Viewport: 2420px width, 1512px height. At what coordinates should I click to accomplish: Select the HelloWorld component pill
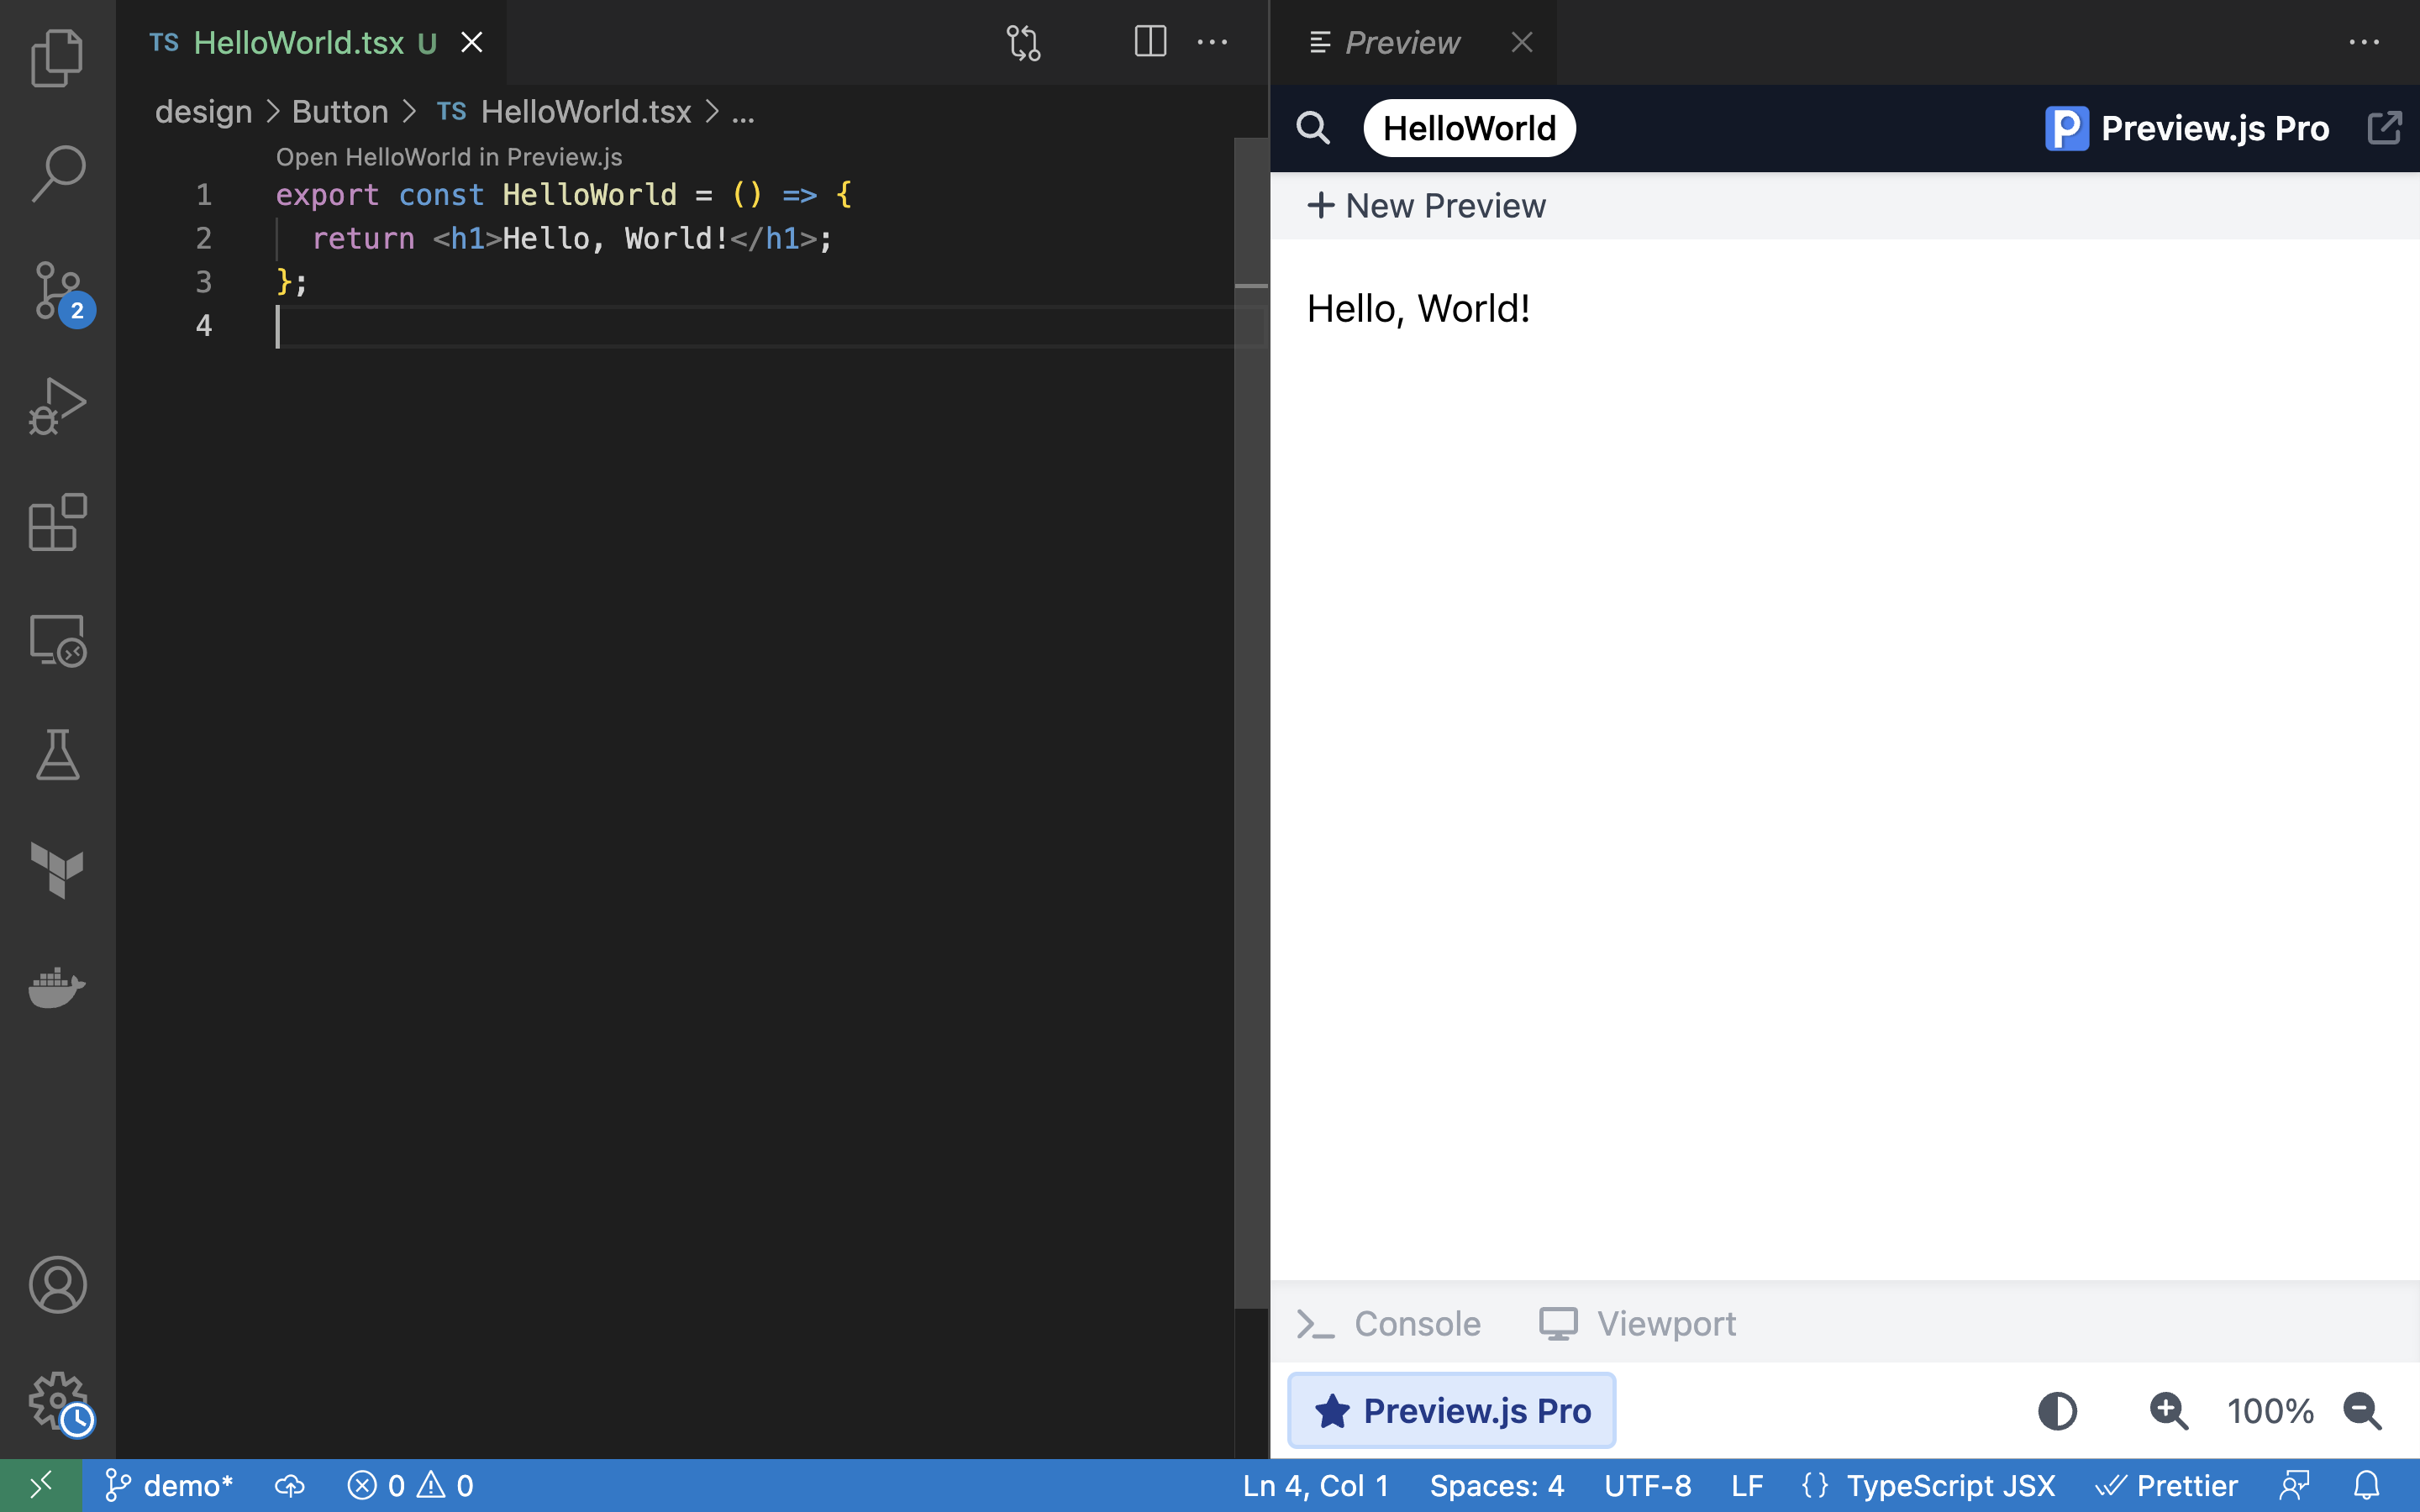1469,128
